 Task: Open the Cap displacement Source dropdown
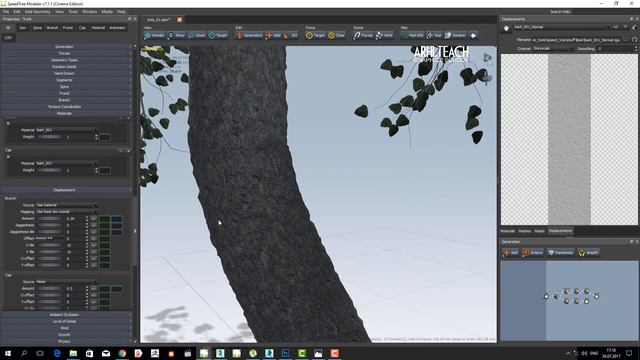67,282
